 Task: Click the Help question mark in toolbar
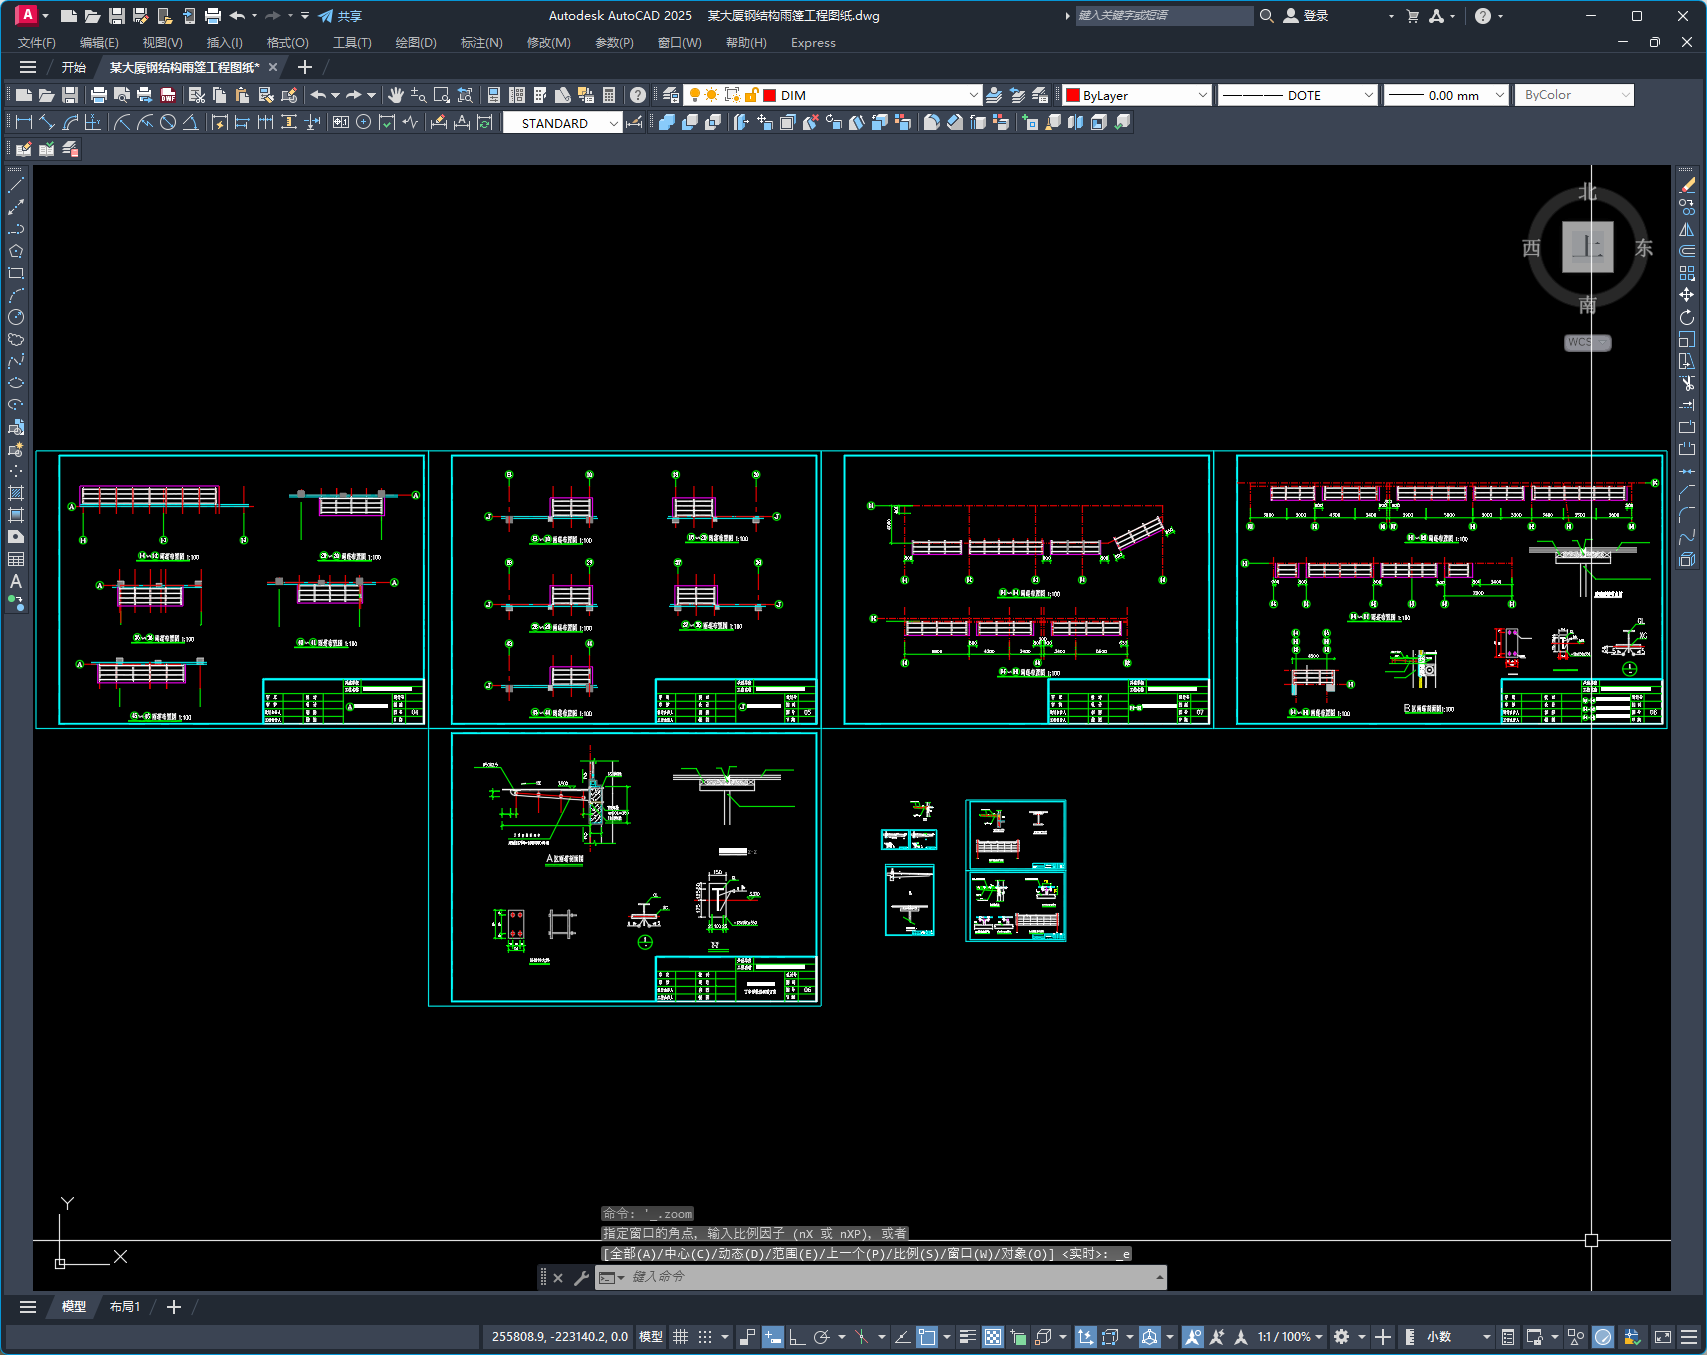638,95
